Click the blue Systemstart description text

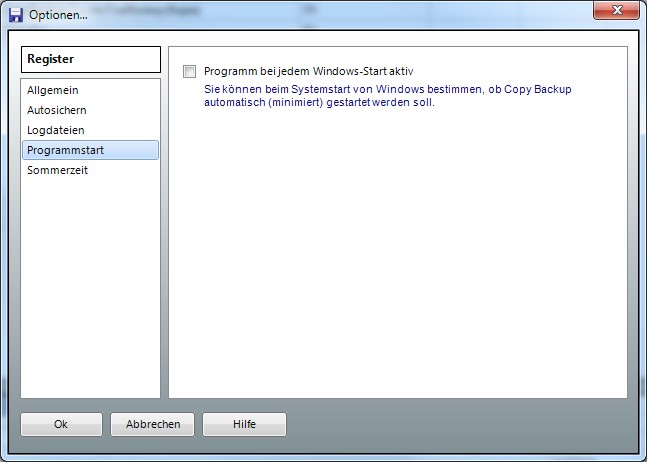pos(386,89)
